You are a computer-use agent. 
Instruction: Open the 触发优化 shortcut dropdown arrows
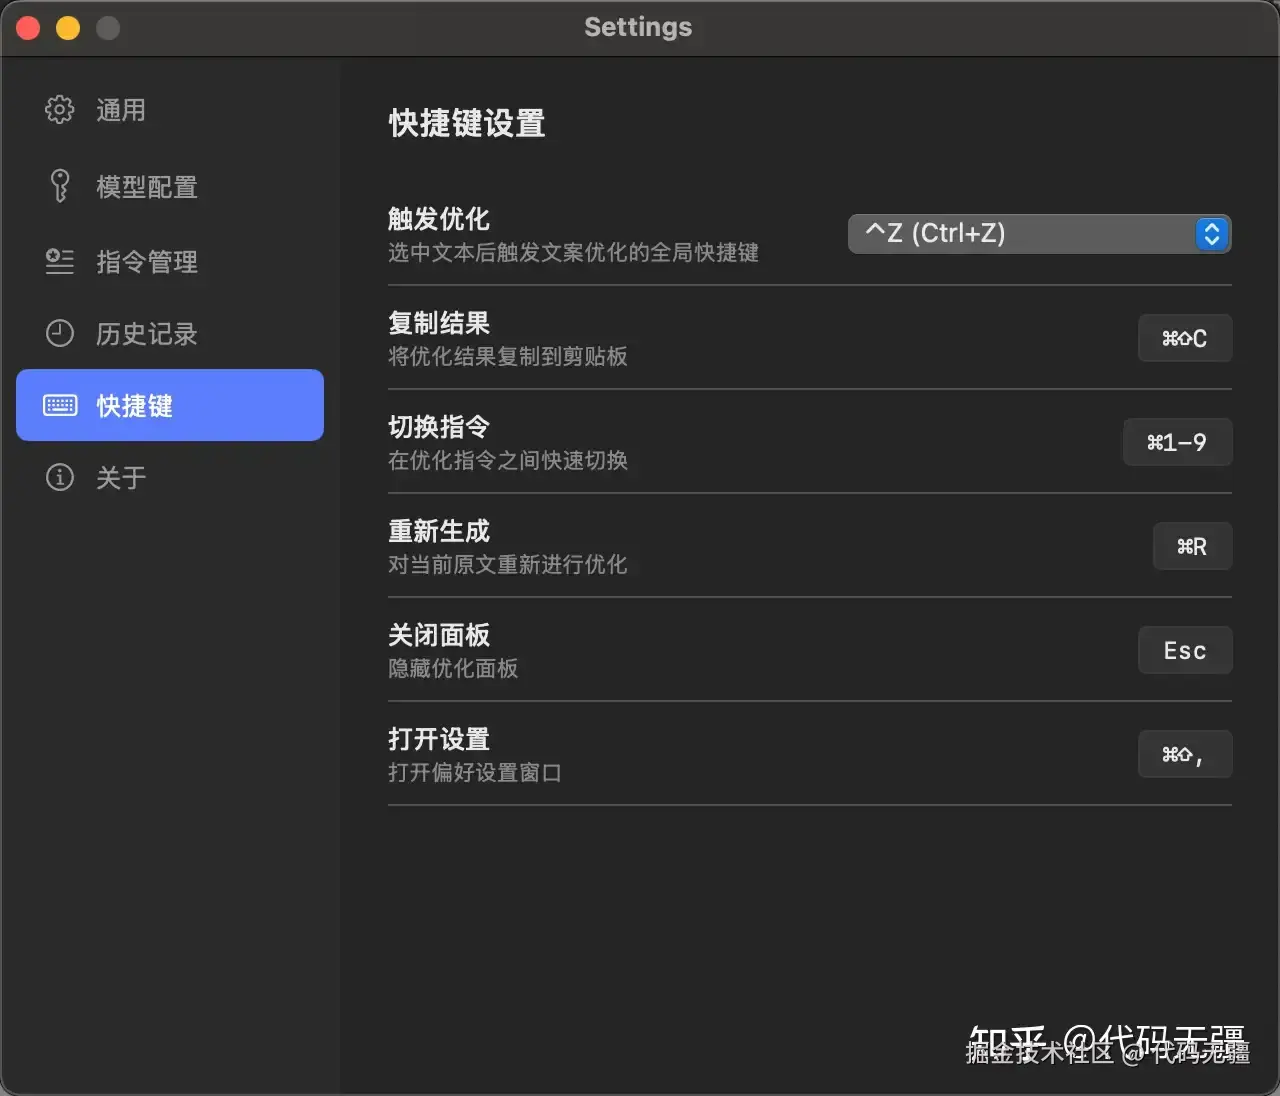pos(1212,234)
